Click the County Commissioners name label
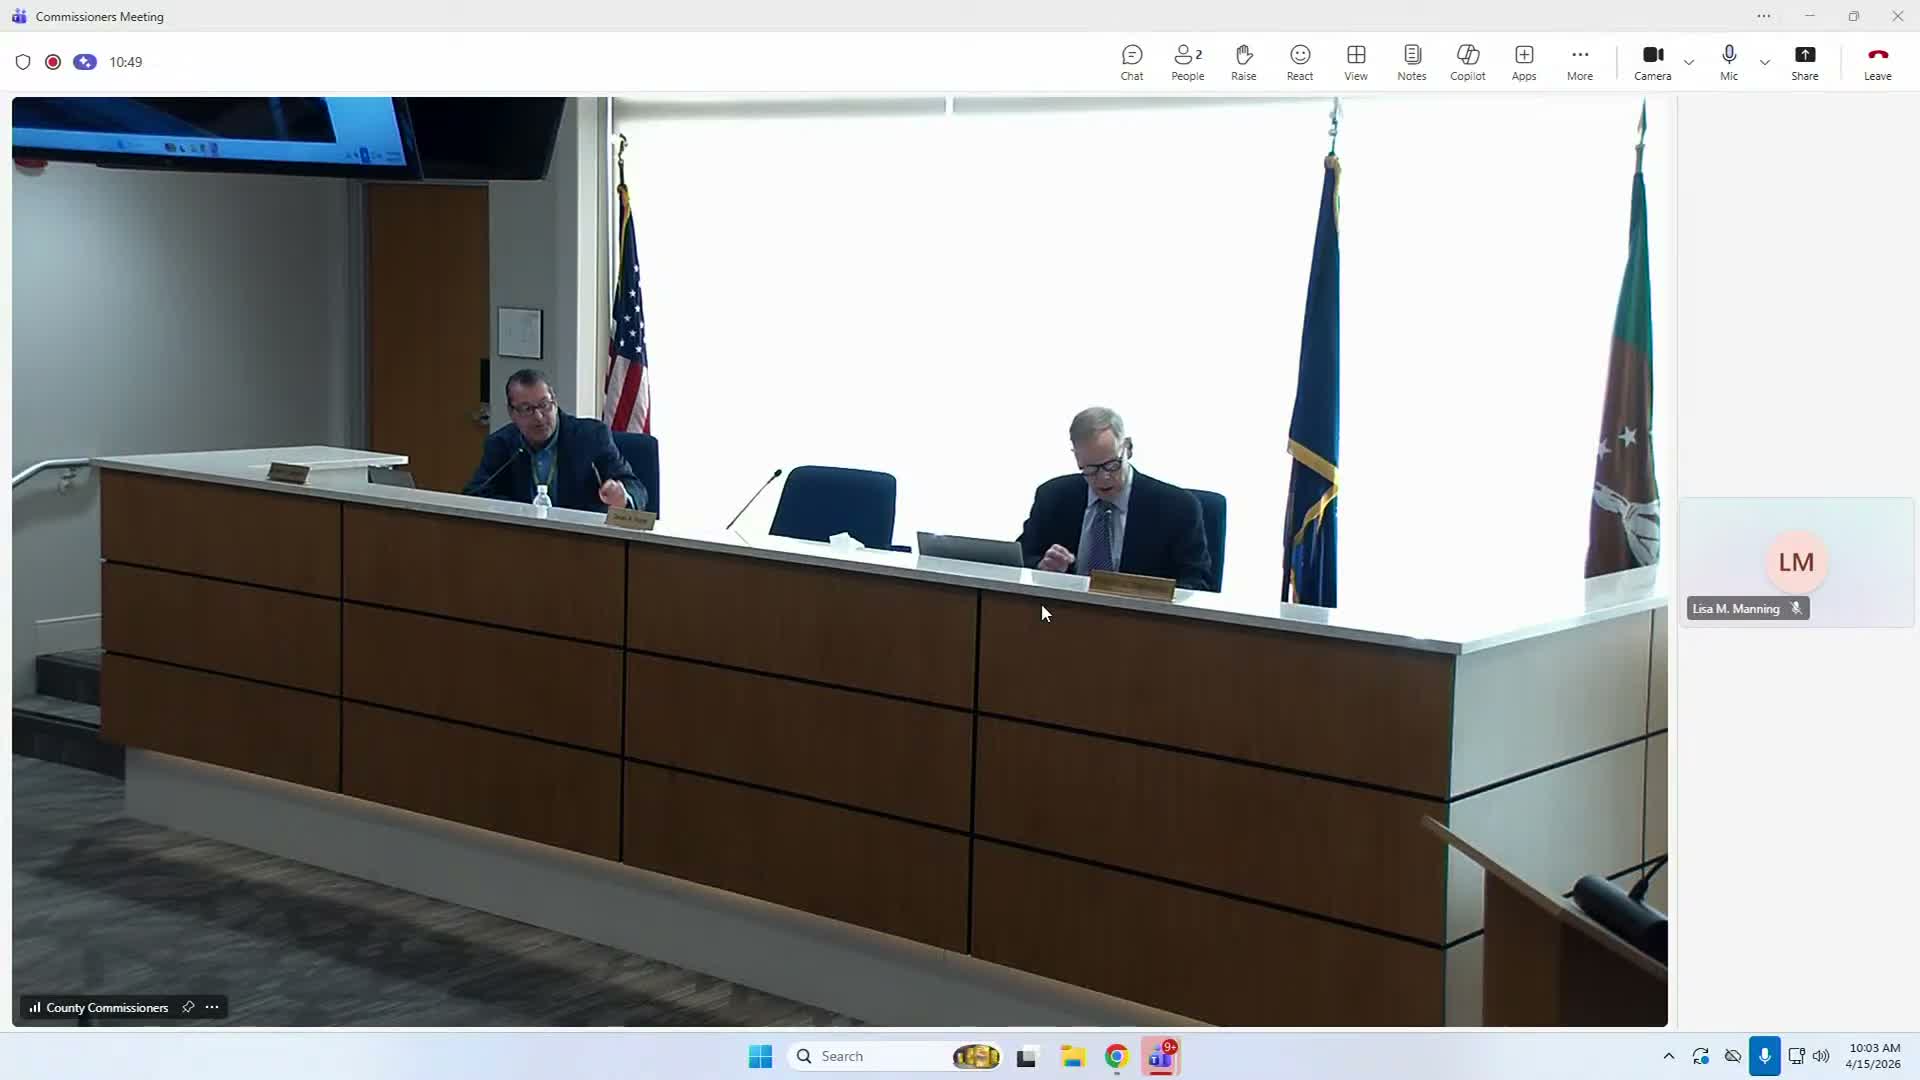 107,1007
